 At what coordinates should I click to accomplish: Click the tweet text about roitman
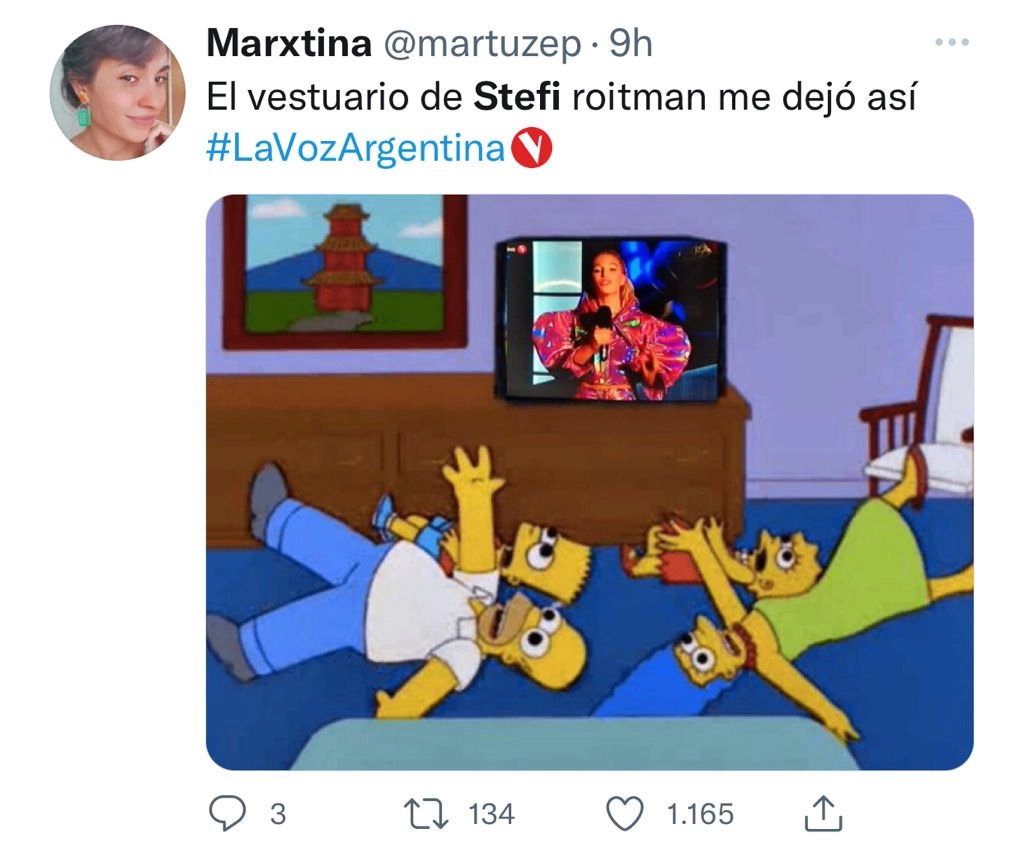(x=562, y=97)
